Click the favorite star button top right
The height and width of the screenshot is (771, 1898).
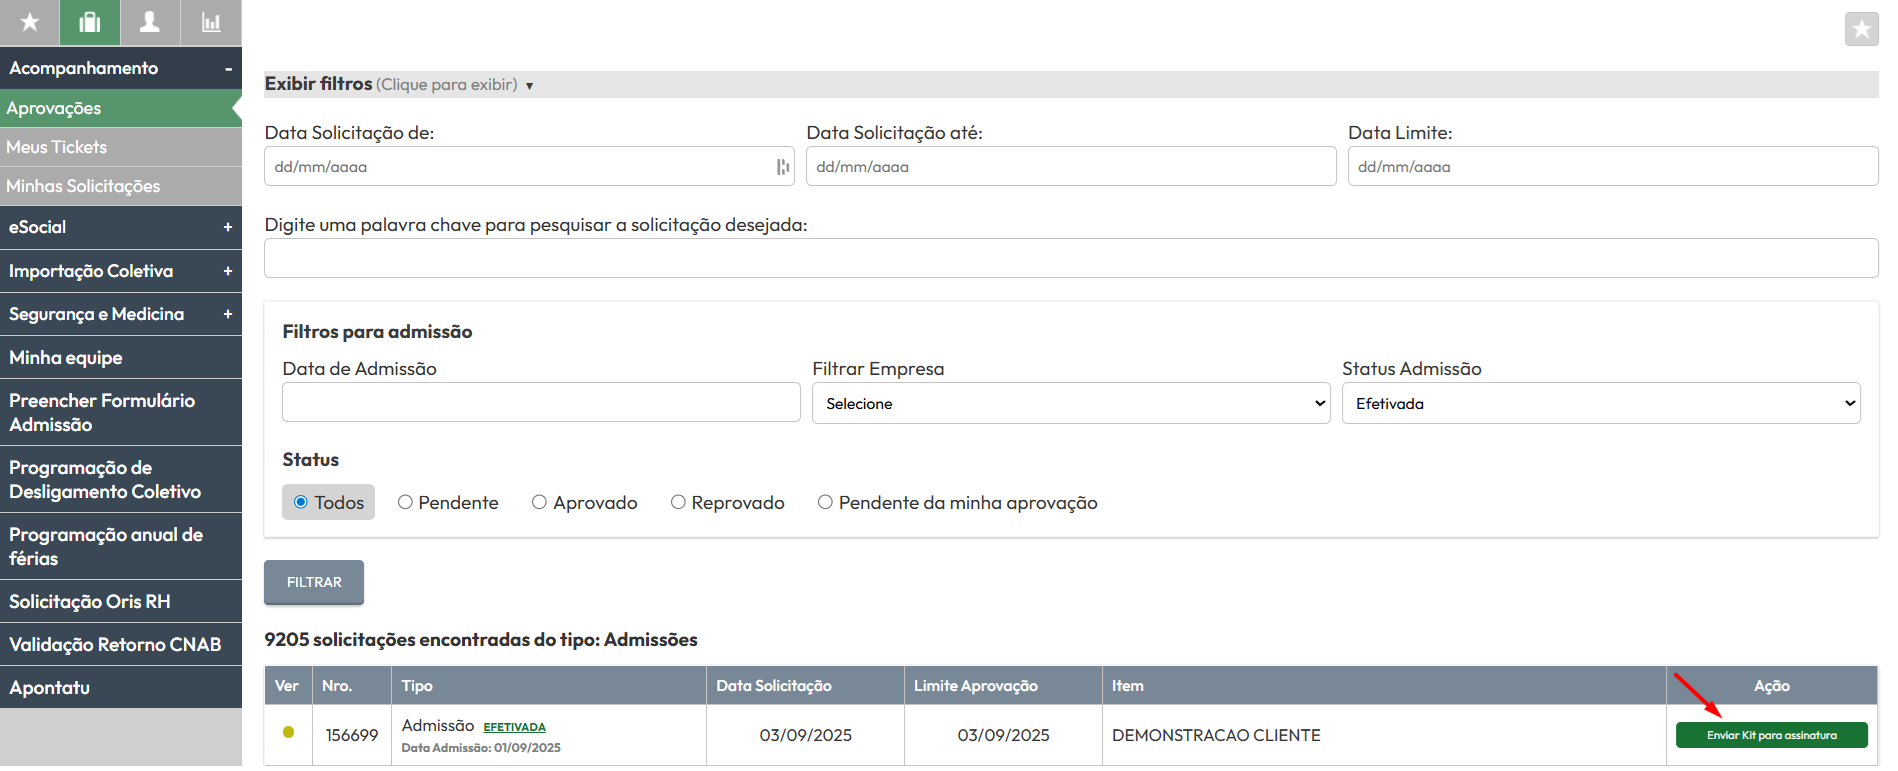[x=1861, y=29]
